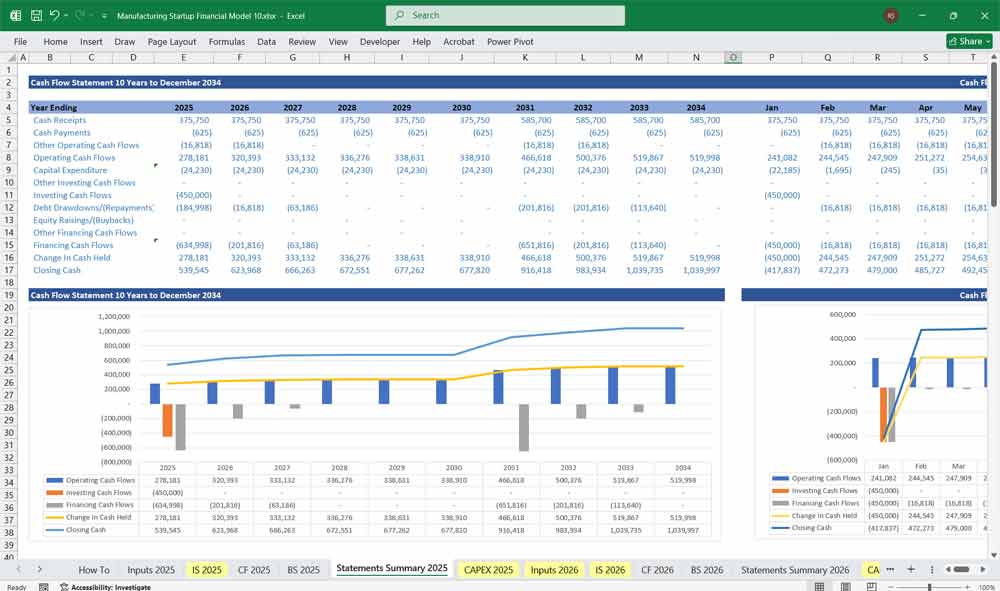The image size is (1000, 591).
Task: Add a new worksheet with the plus button
Action: tap(911, 569)
